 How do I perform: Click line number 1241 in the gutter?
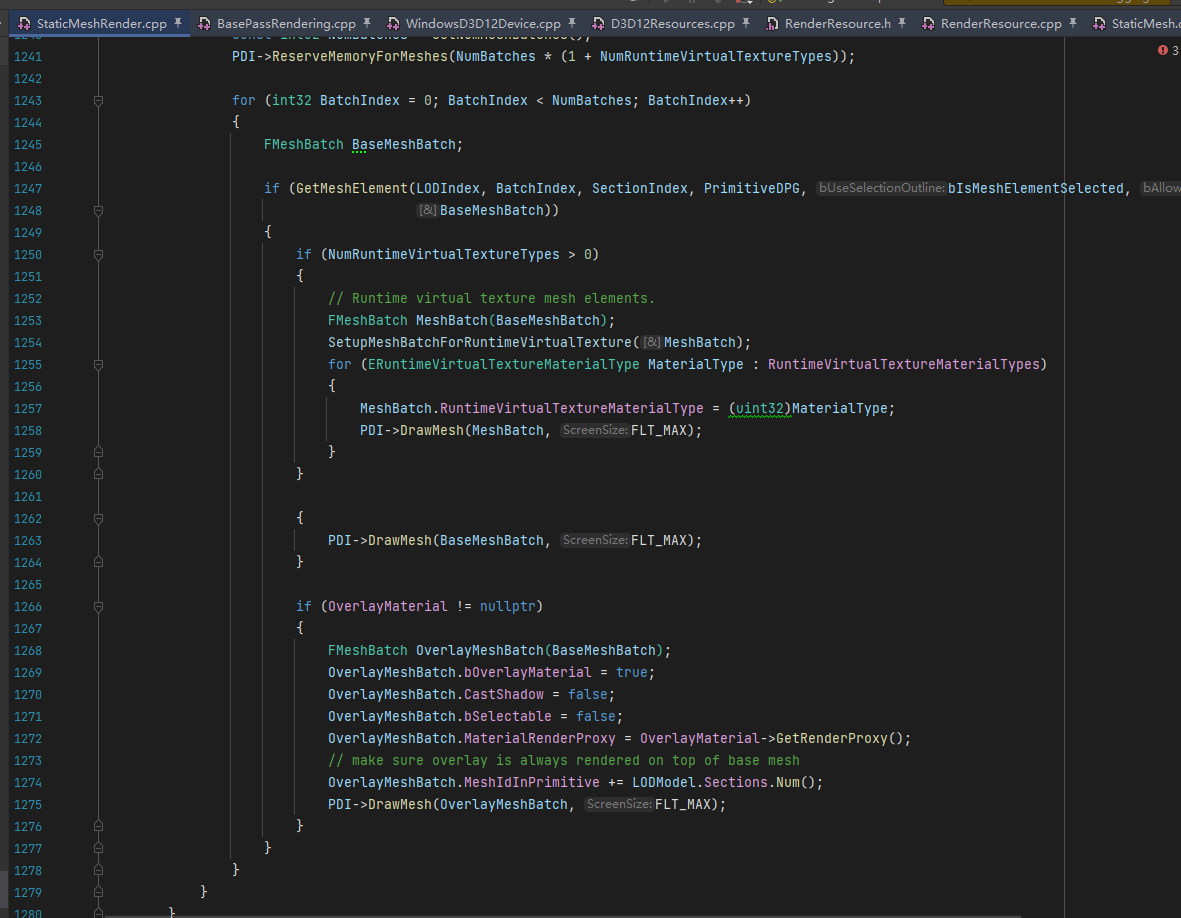click(28, 56)
